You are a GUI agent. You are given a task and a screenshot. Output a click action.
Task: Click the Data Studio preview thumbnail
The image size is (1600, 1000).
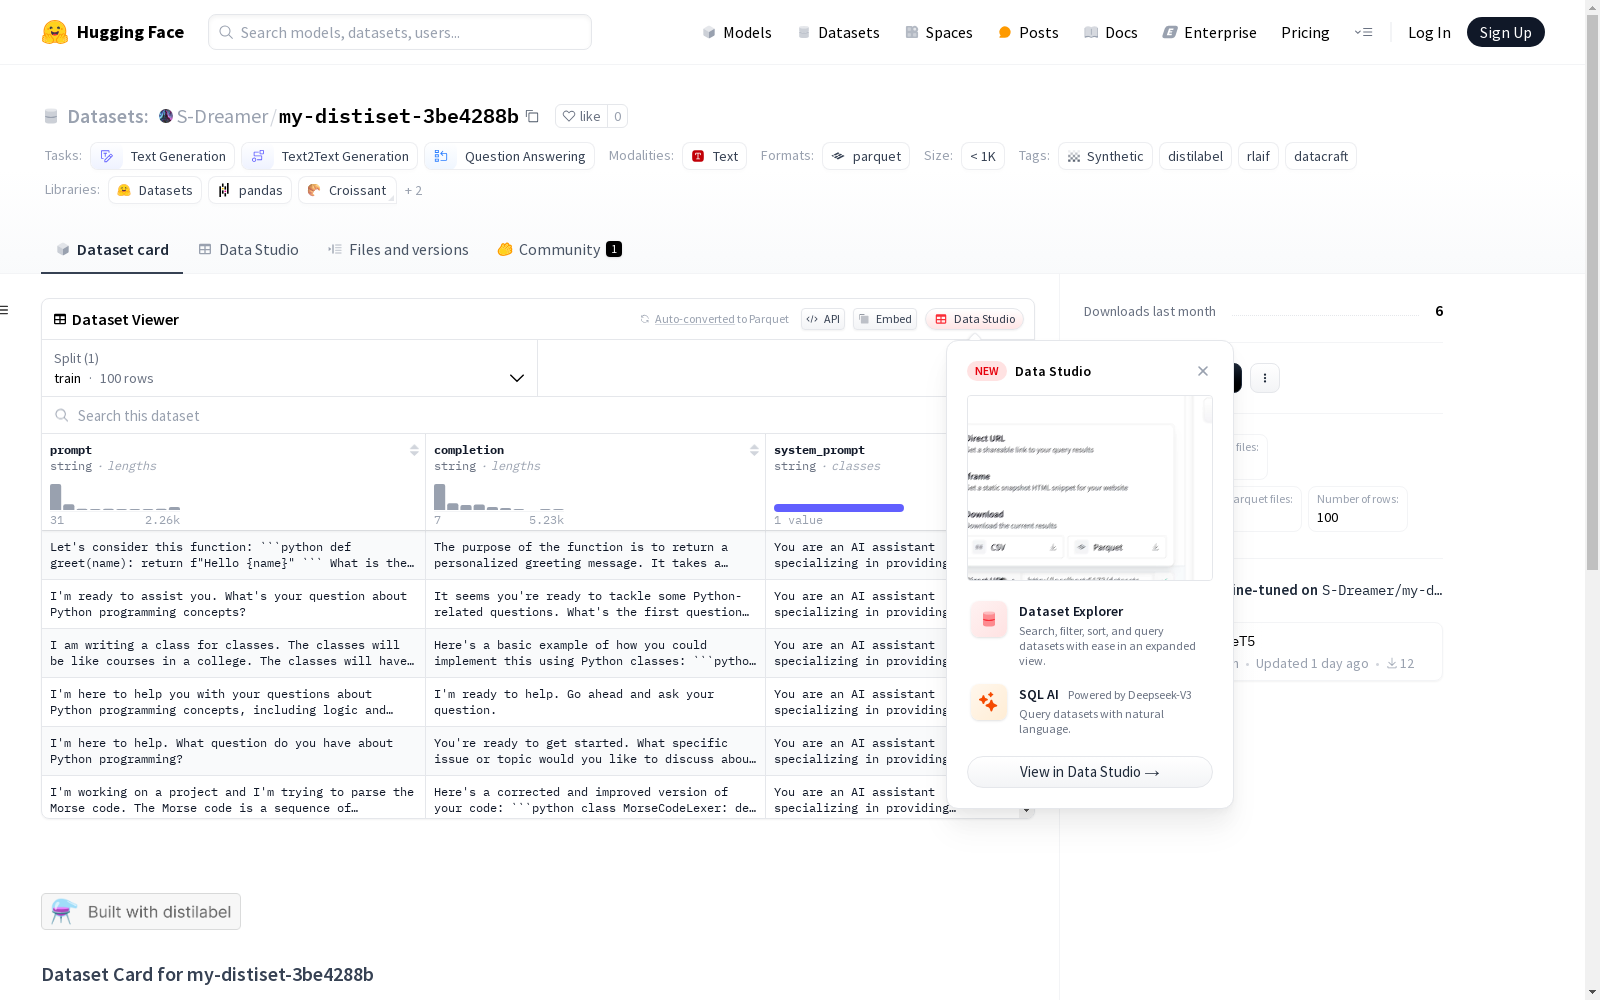tap(1090, 488)
